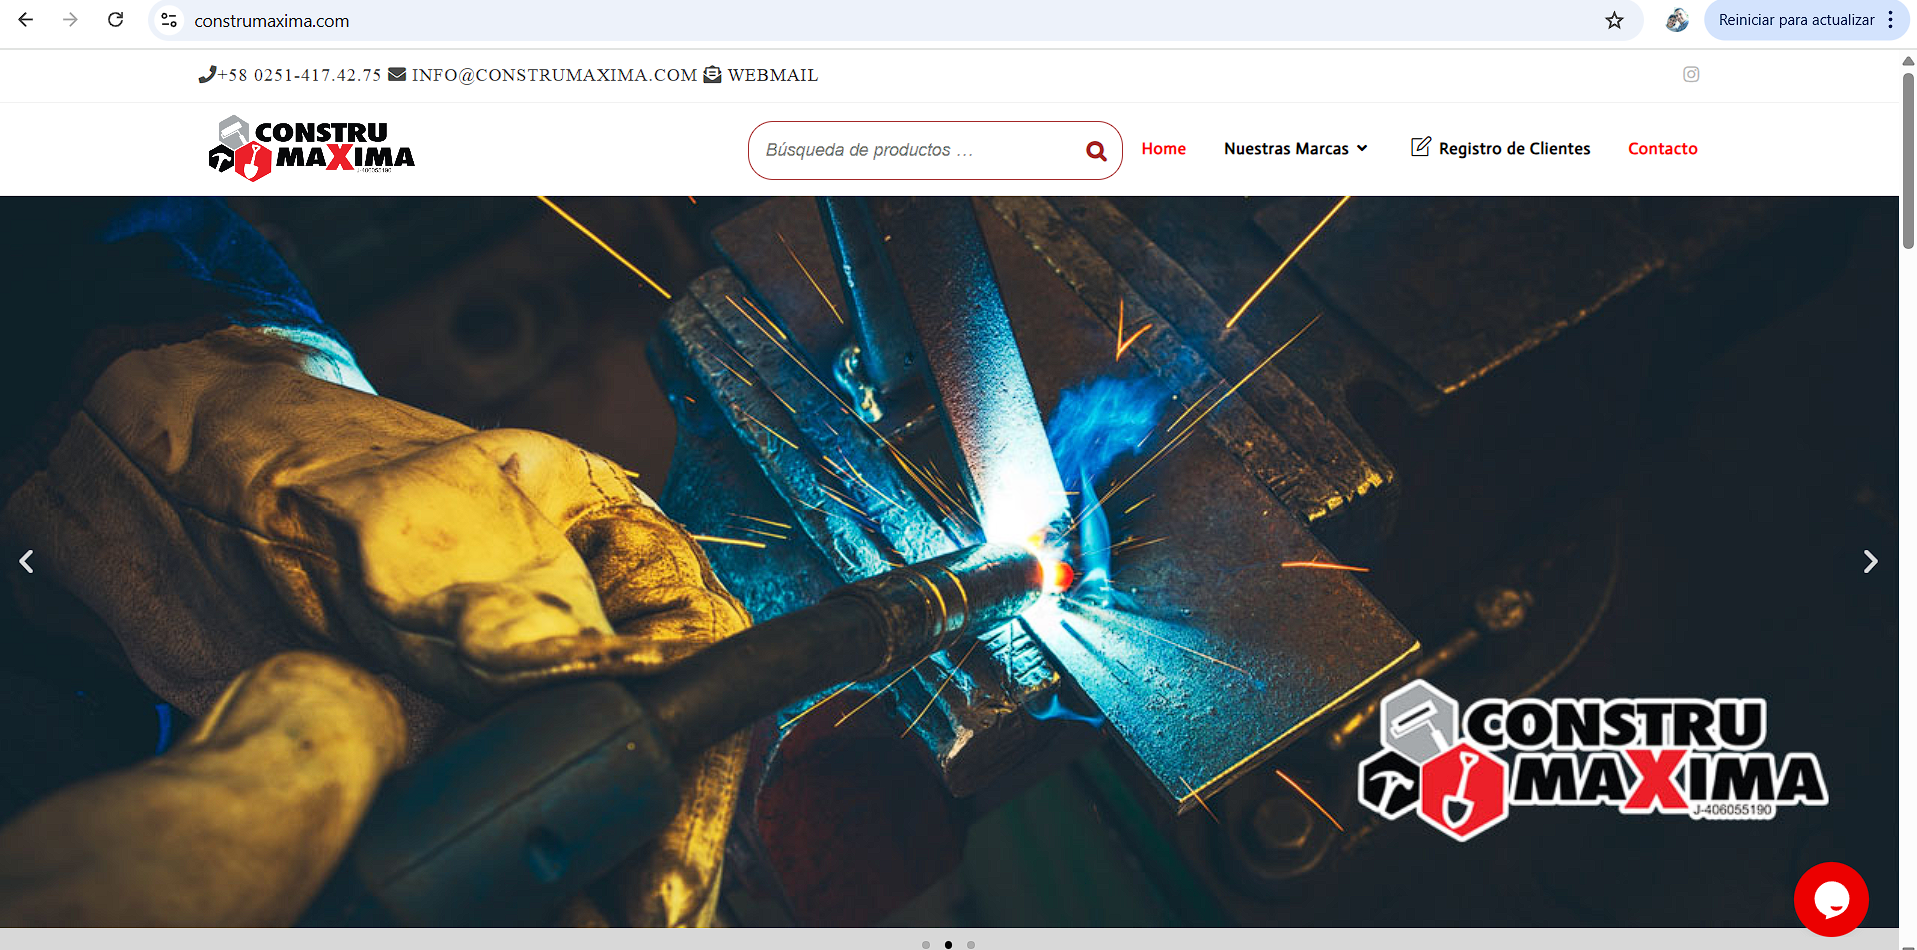1917x950 pixels.
Task: Expand the Nuestras Marcas dropdown
Action: point(1295,149)
